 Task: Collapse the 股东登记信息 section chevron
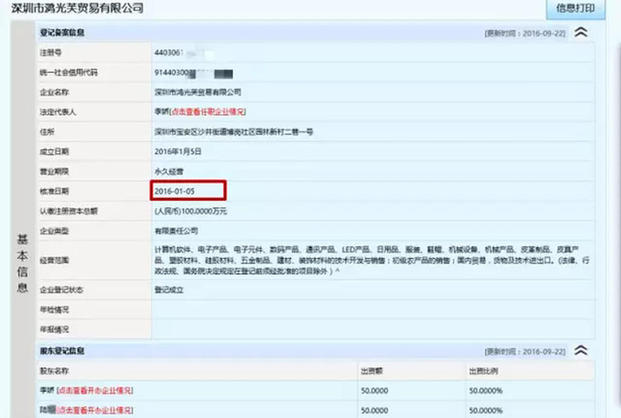580,351
